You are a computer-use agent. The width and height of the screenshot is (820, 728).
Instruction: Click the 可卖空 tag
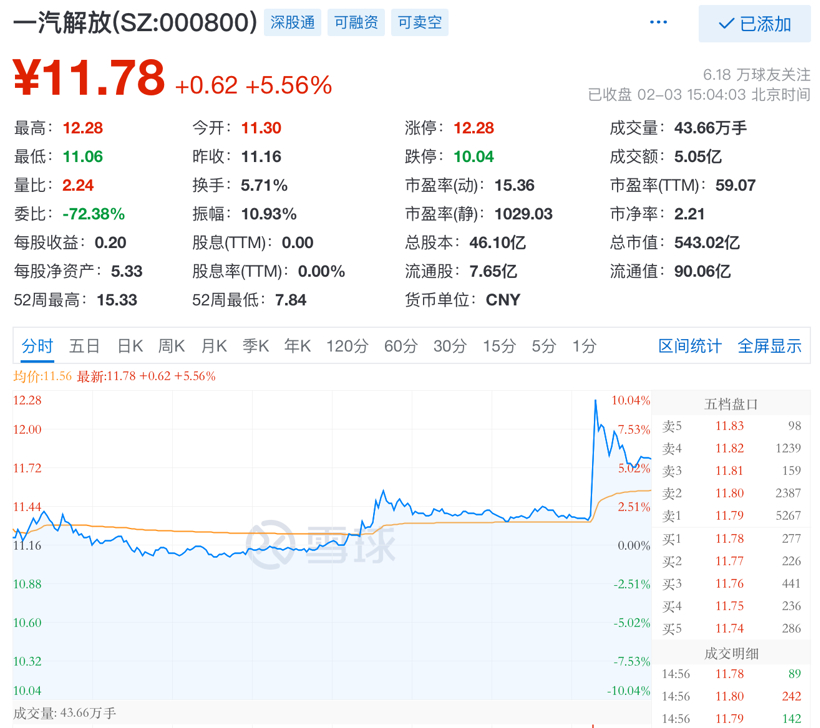point(419,22)
